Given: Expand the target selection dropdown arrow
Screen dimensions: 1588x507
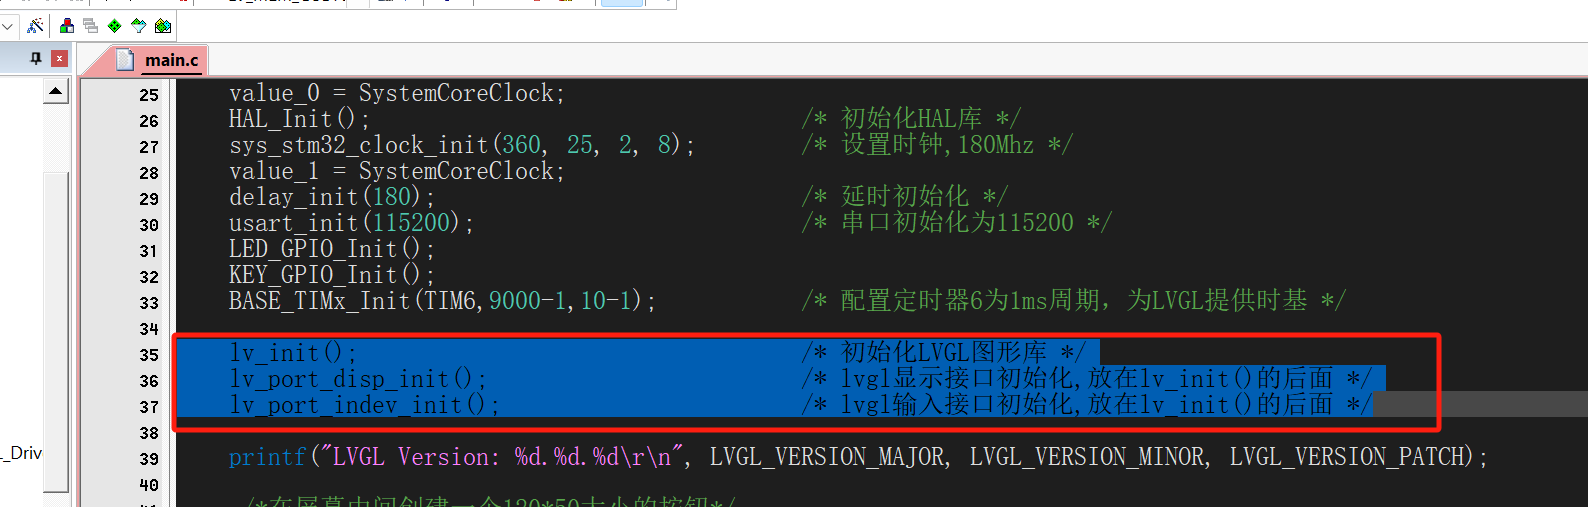Looking at the screenshot, I should click(8, 26).
